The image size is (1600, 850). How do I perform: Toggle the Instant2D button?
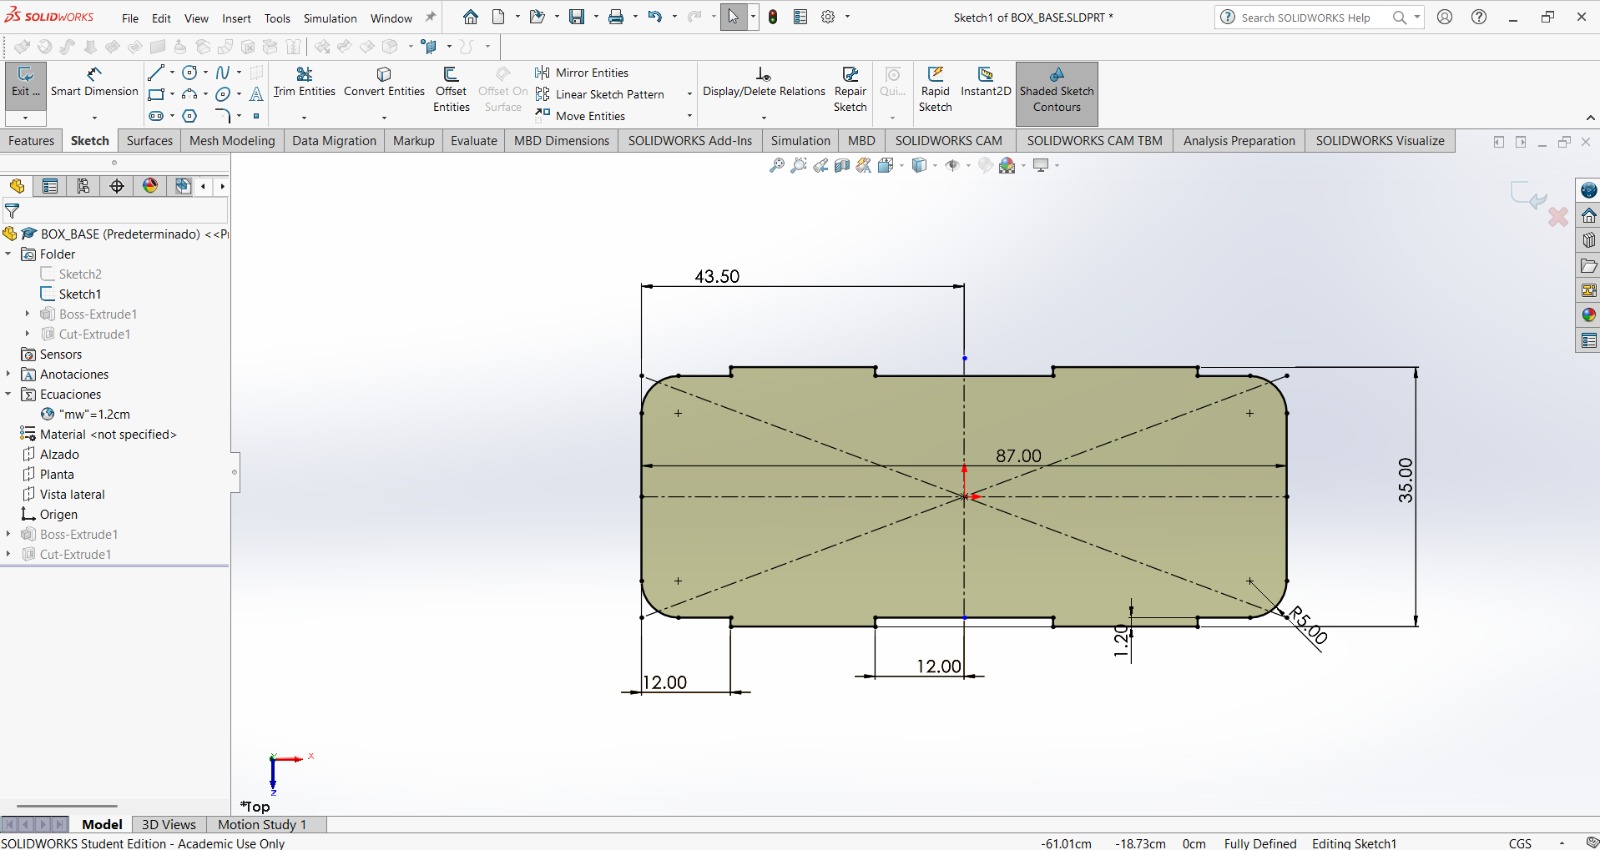[x=985, y=82]
